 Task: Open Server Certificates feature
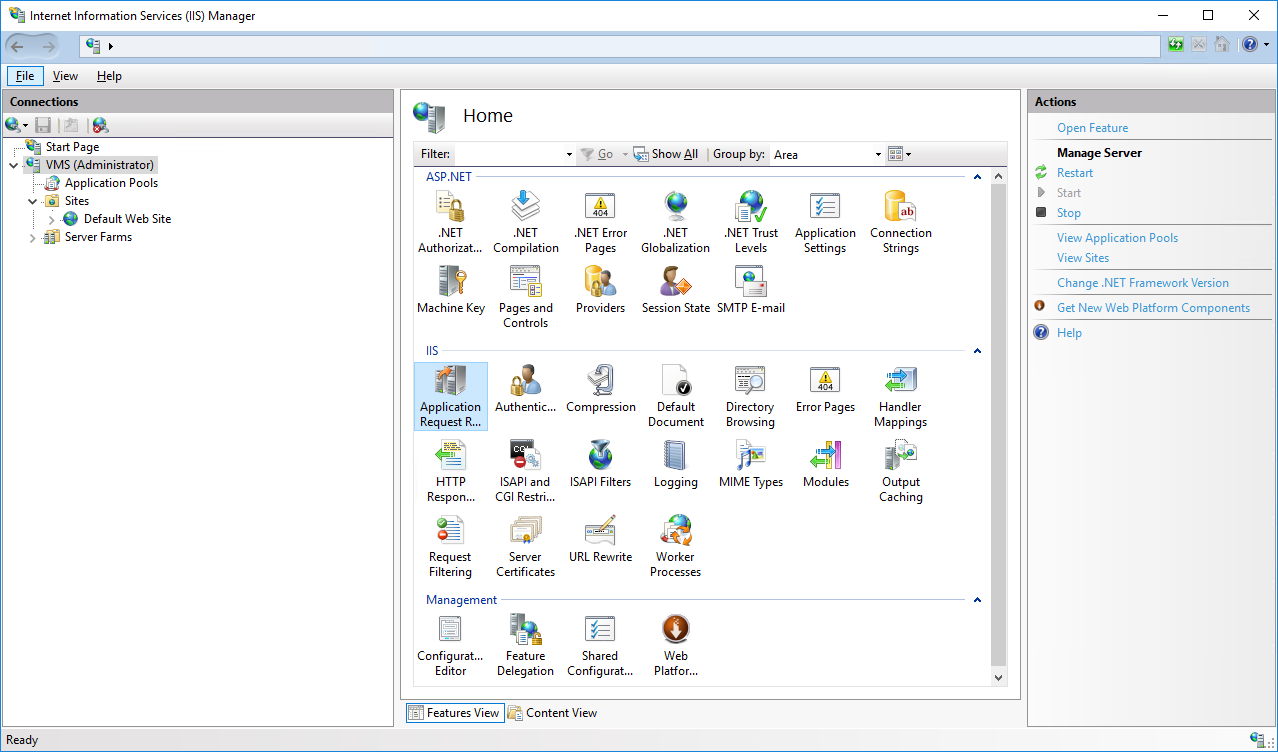526,546
